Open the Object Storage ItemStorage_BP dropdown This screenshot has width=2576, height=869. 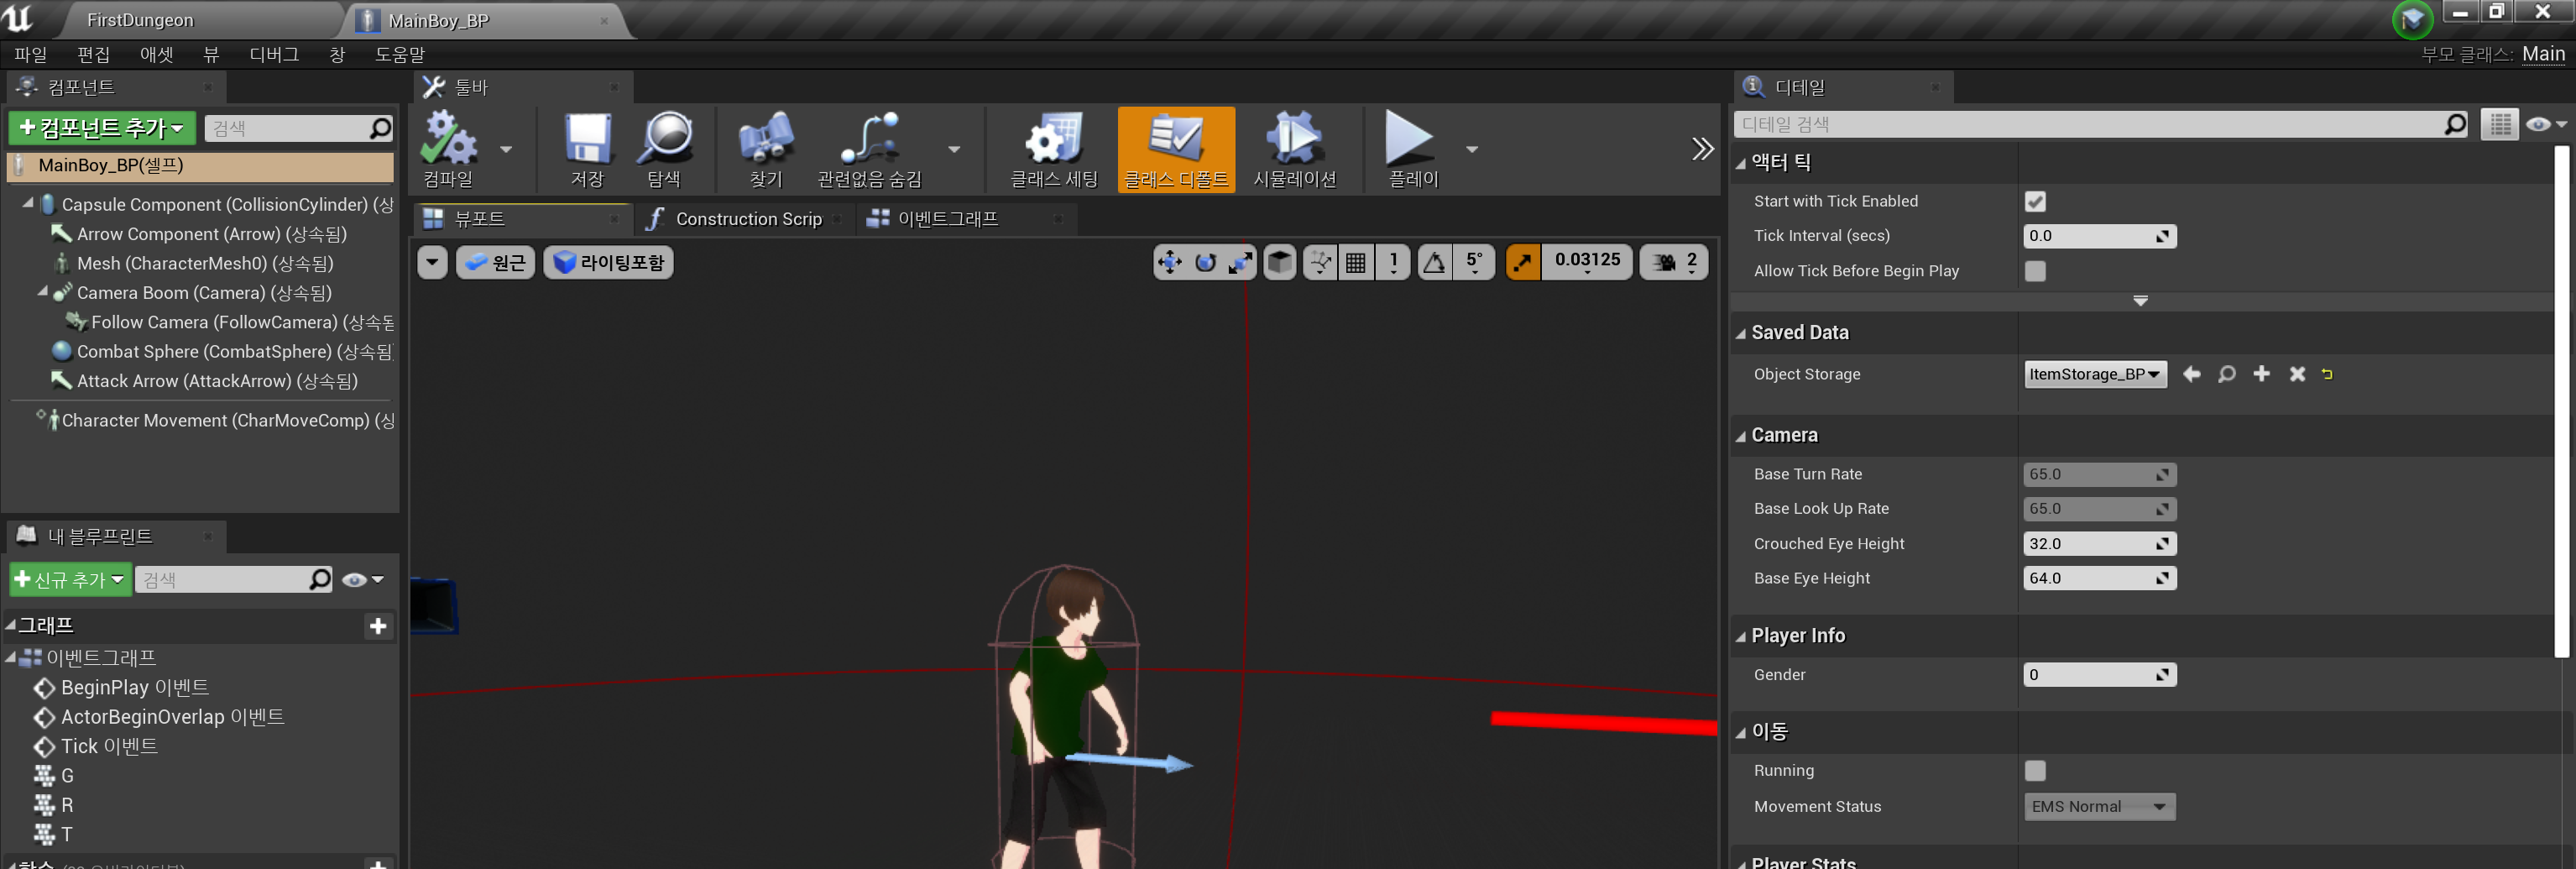2094,375
